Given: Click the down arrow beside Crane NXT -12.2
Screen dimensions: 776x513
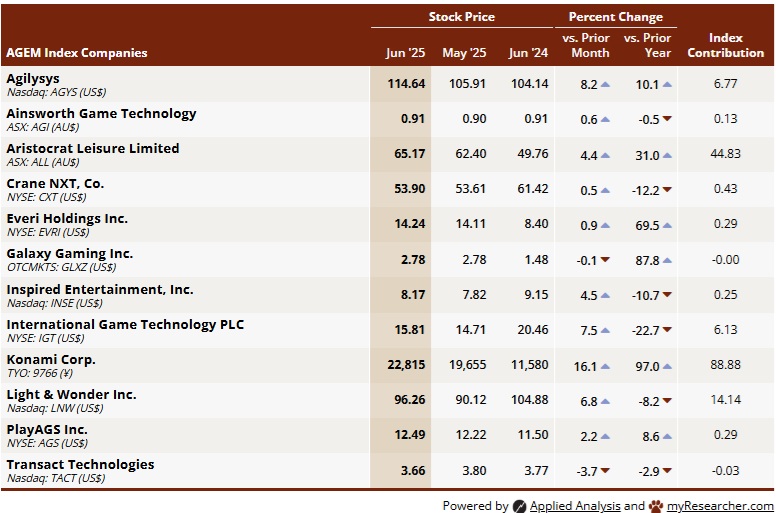Looking at the screenshot, I should pyautogui.click(x=667, y=189).
